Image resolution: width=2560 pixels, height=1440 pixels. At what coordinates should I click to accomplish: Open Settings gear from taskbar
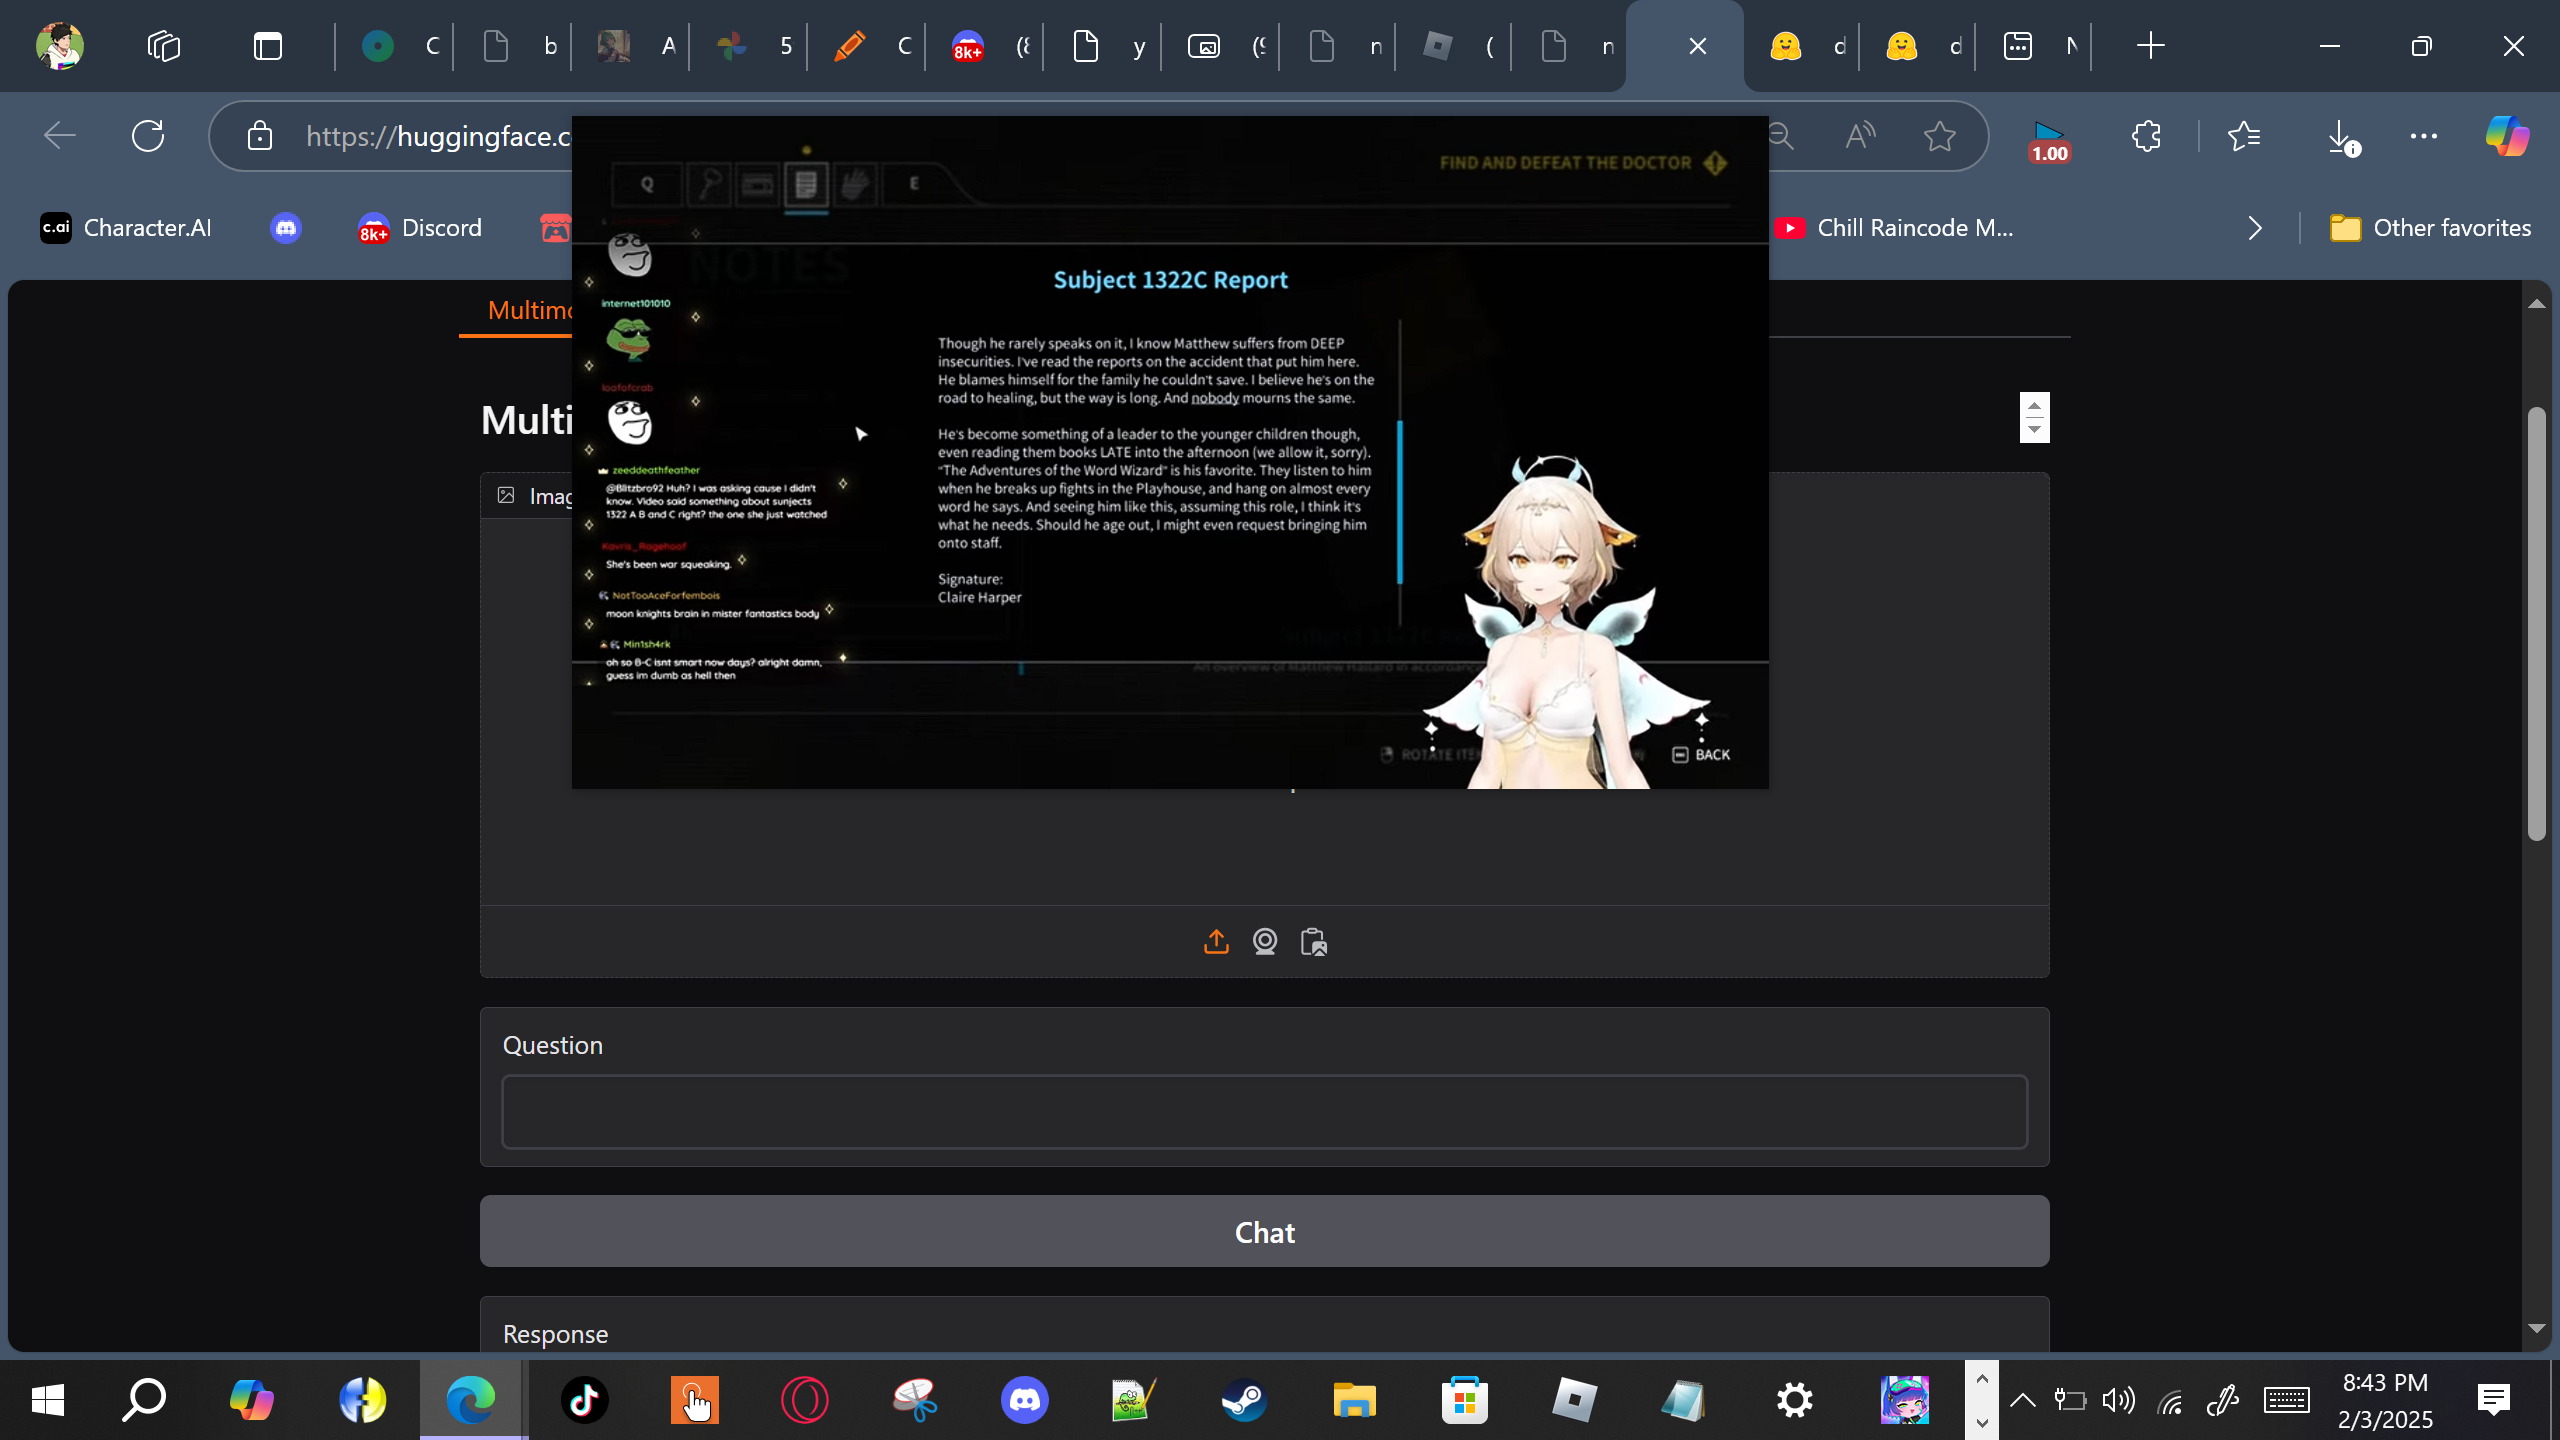(x=1795, y=1400)
